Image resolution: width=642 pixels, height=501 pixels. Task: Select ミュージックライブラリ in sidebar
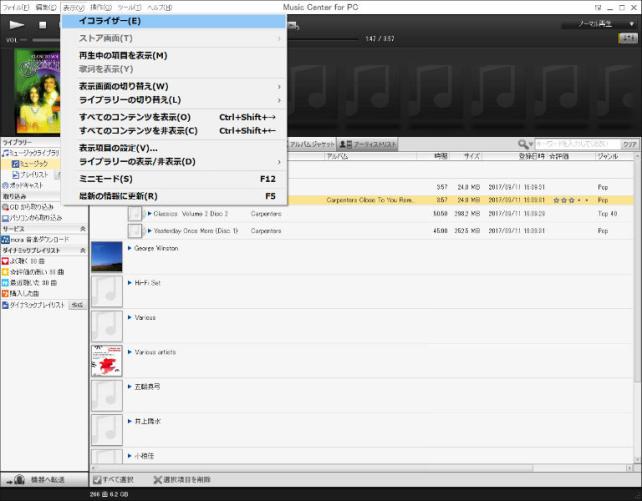coord(31,153)
